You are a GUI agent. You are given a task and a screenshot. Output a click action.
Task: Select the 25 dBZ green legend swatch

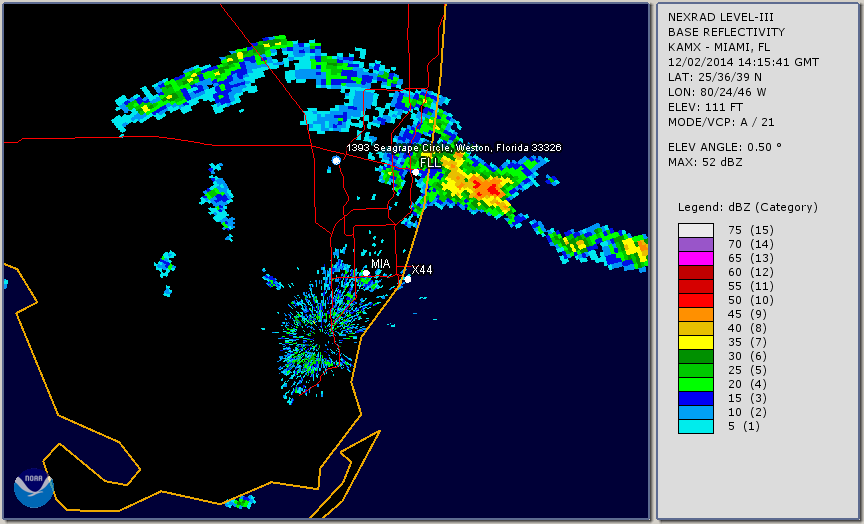click(x=696, y=370)
